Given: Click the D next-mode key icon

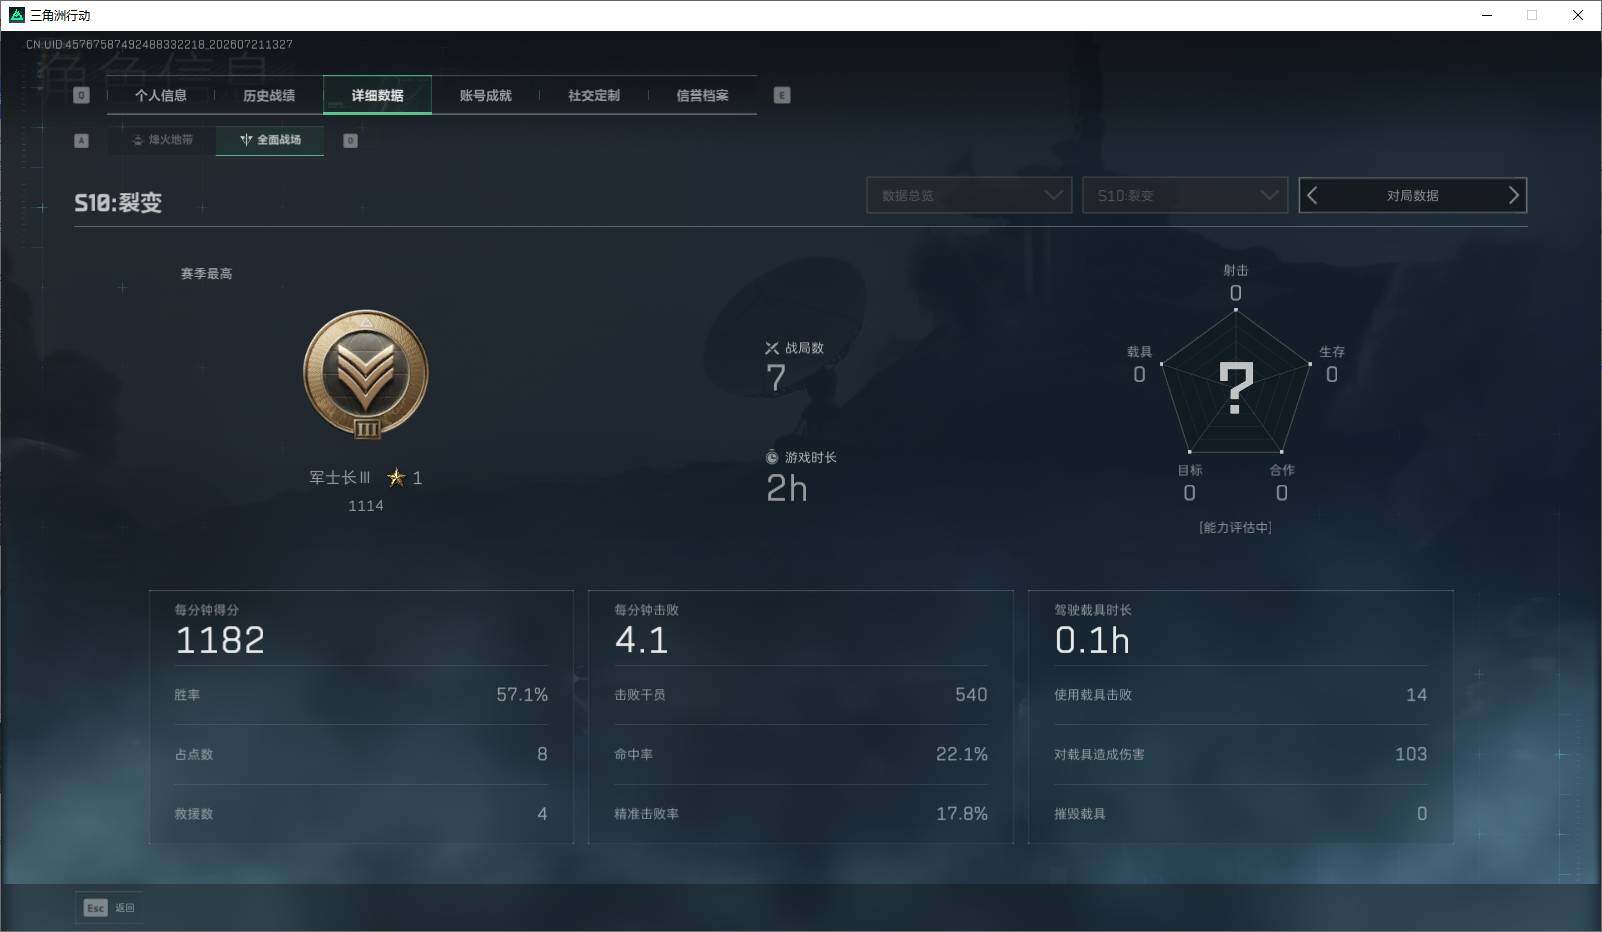Looking at the screenshot, I should point(350,141).
